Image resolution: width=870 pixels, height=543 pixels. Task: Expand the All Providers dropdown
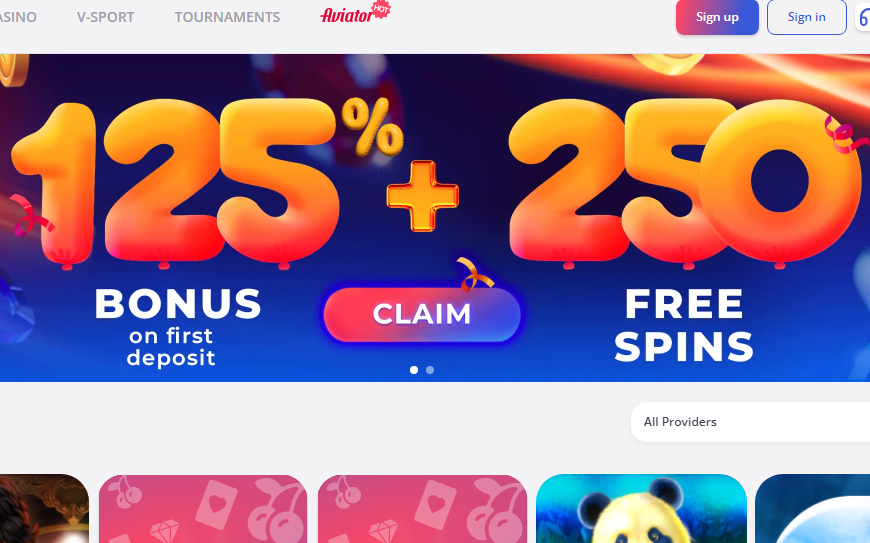tap(750, 422)
